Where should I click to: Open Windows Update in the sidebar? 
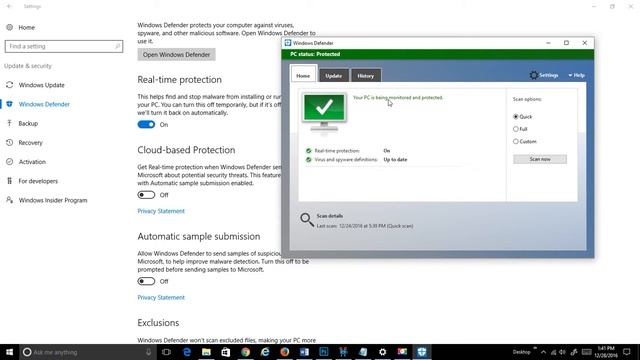click(x=41, y=85)
